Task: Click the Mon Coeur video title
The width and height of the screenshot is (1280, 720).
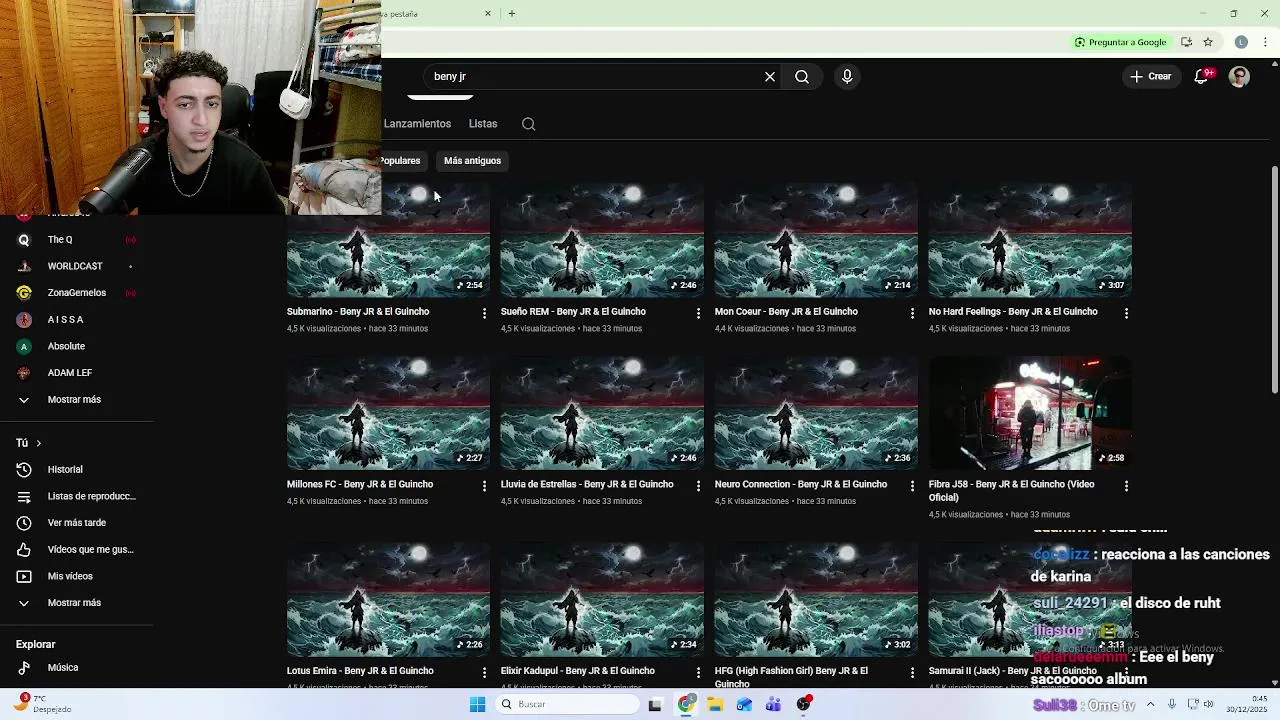Action: pyautogui.click(x=786, y=312)
